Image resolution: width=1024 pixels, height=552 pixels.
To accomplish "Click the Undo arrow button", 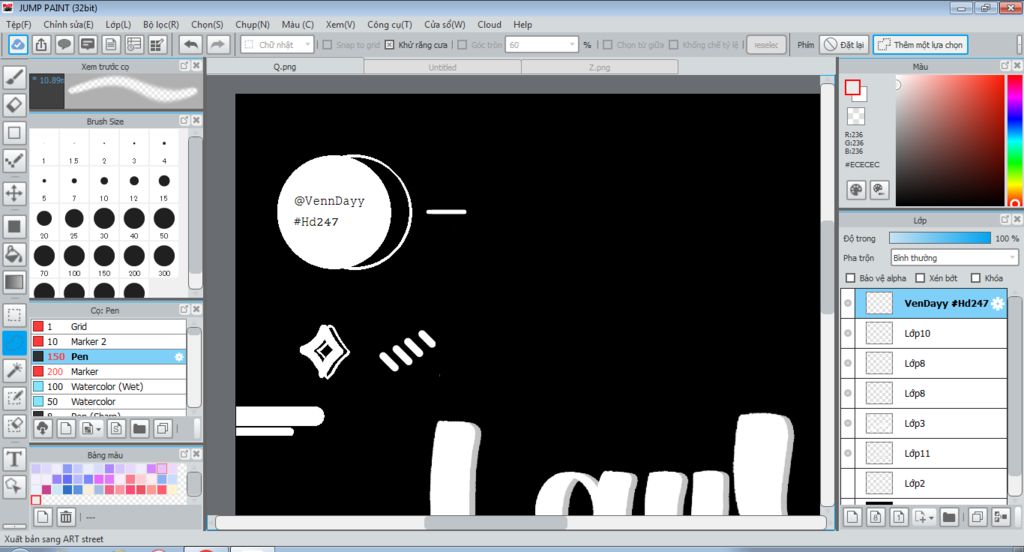I will 191,44.
